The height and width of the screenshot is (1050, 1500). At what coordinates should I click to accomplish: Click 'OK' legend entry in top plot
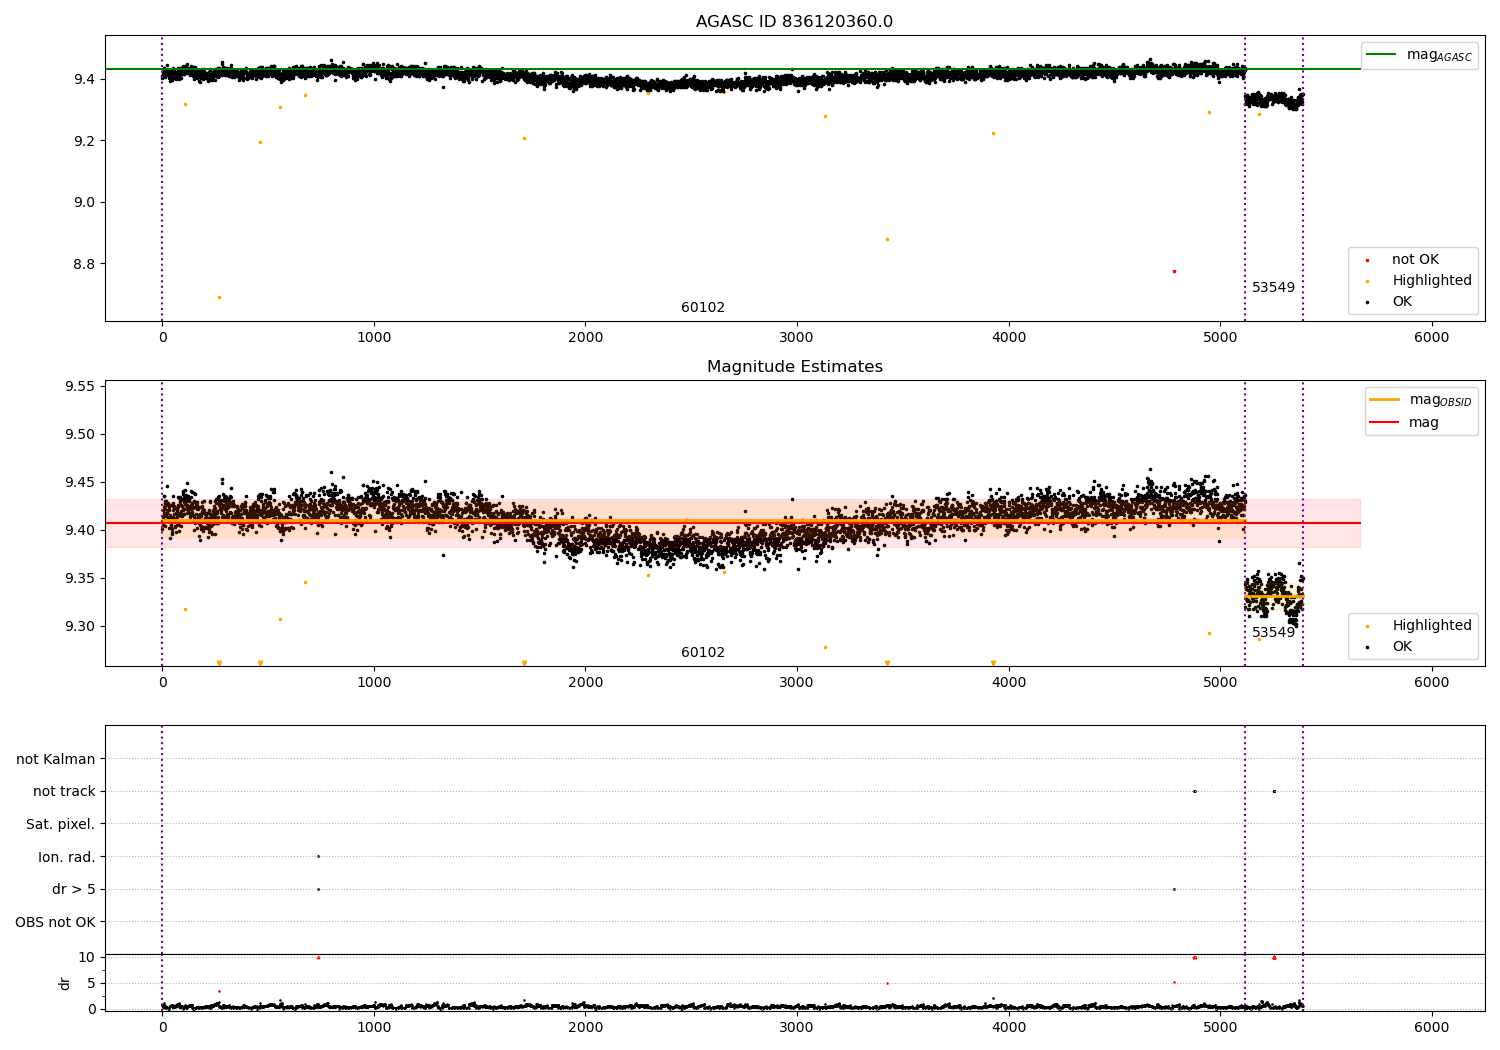pyautogui.click(x=1390, y=302)
